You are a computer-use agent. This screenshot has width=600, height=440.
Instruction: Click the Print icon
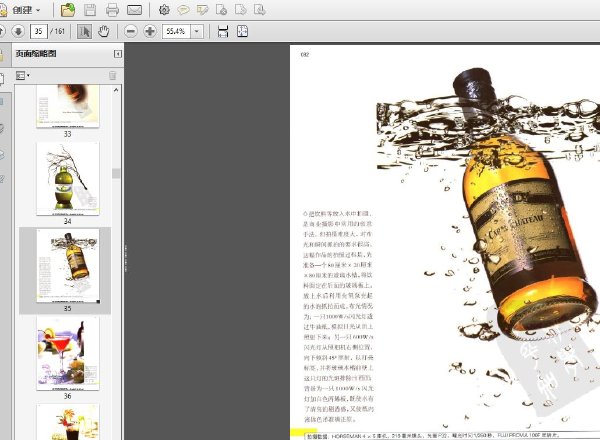coord(112,10)
